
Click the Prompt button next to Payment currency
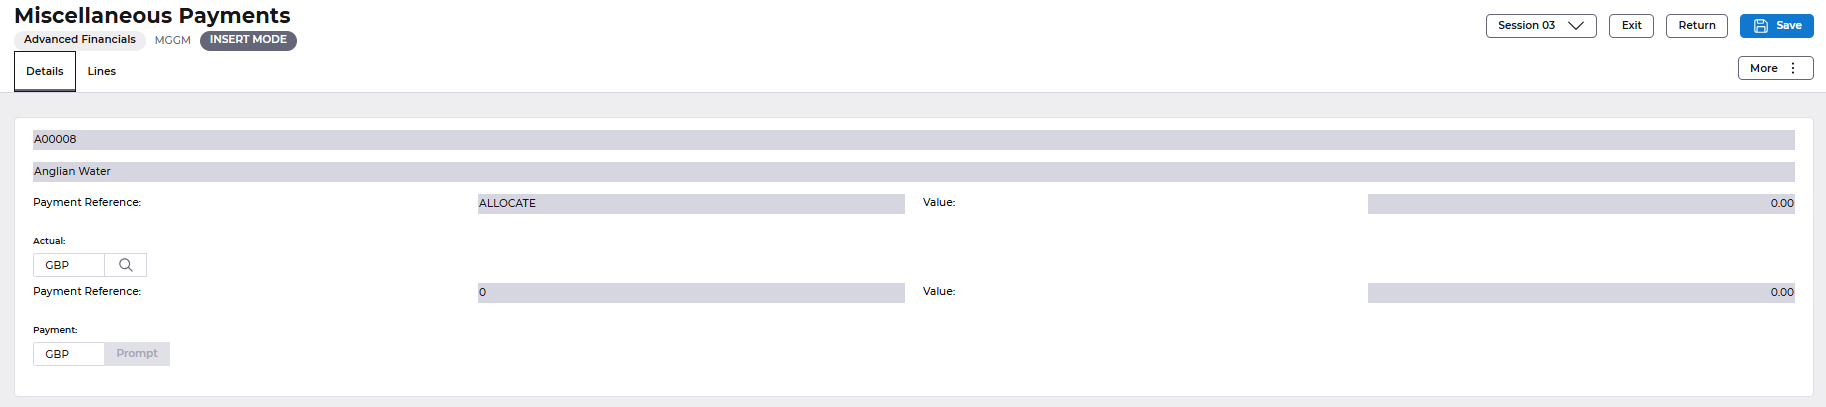(137, 354)
